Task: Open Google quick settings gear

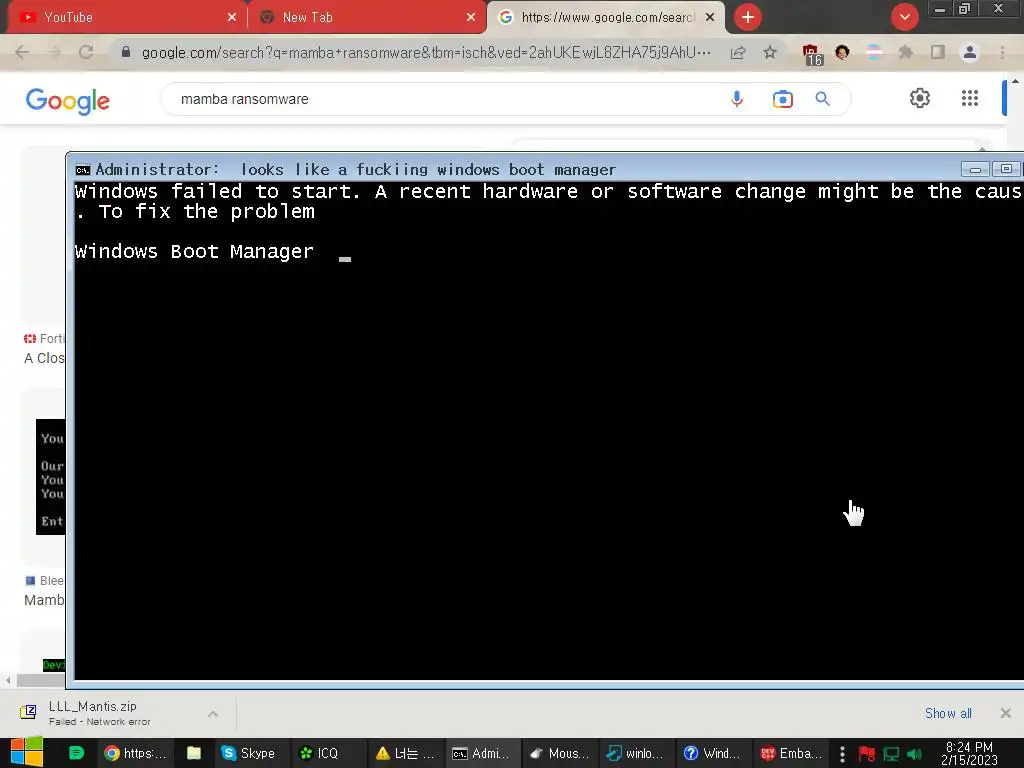Action: (x=920, y=98)
